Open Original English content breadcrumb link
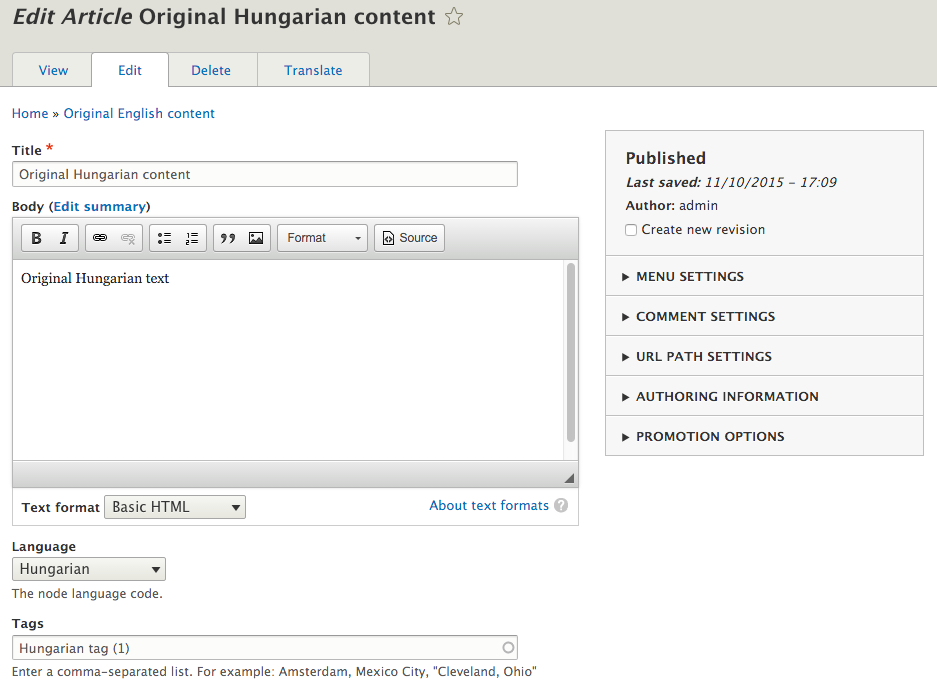 tap(139, 114)
